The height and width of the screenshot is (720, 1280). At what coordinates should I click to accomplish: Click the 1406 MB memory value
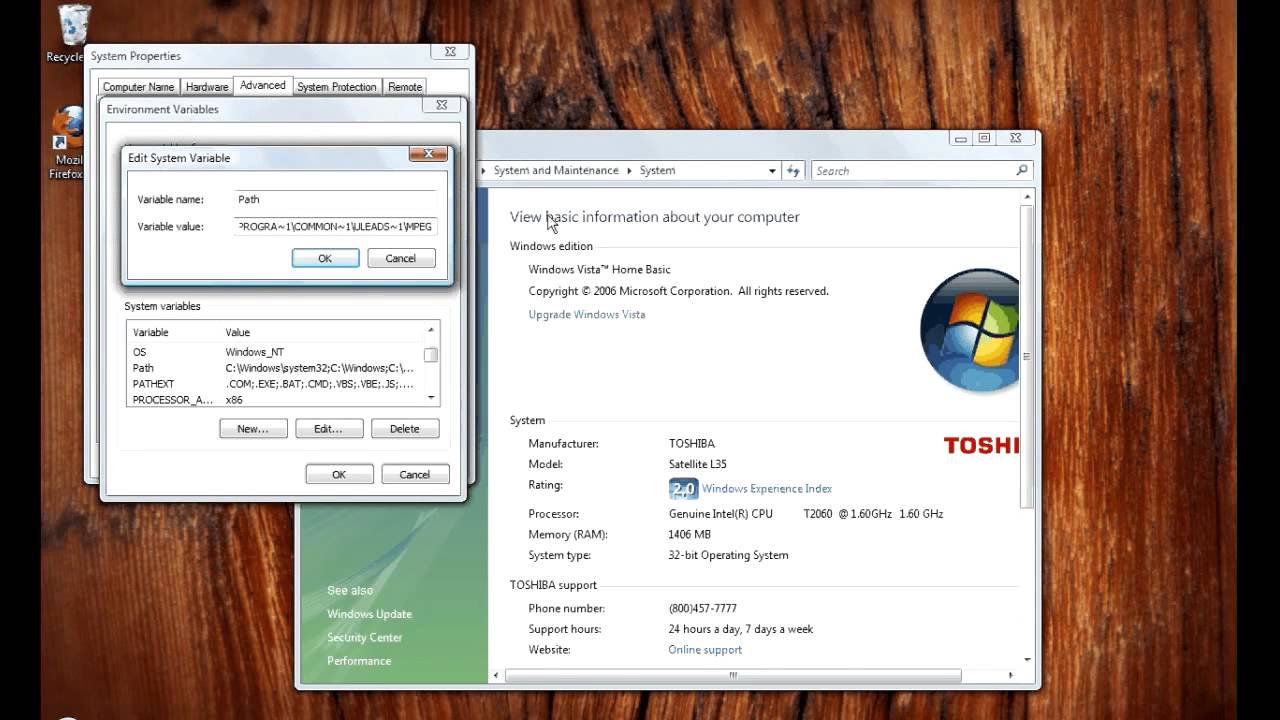coord(689,535)
